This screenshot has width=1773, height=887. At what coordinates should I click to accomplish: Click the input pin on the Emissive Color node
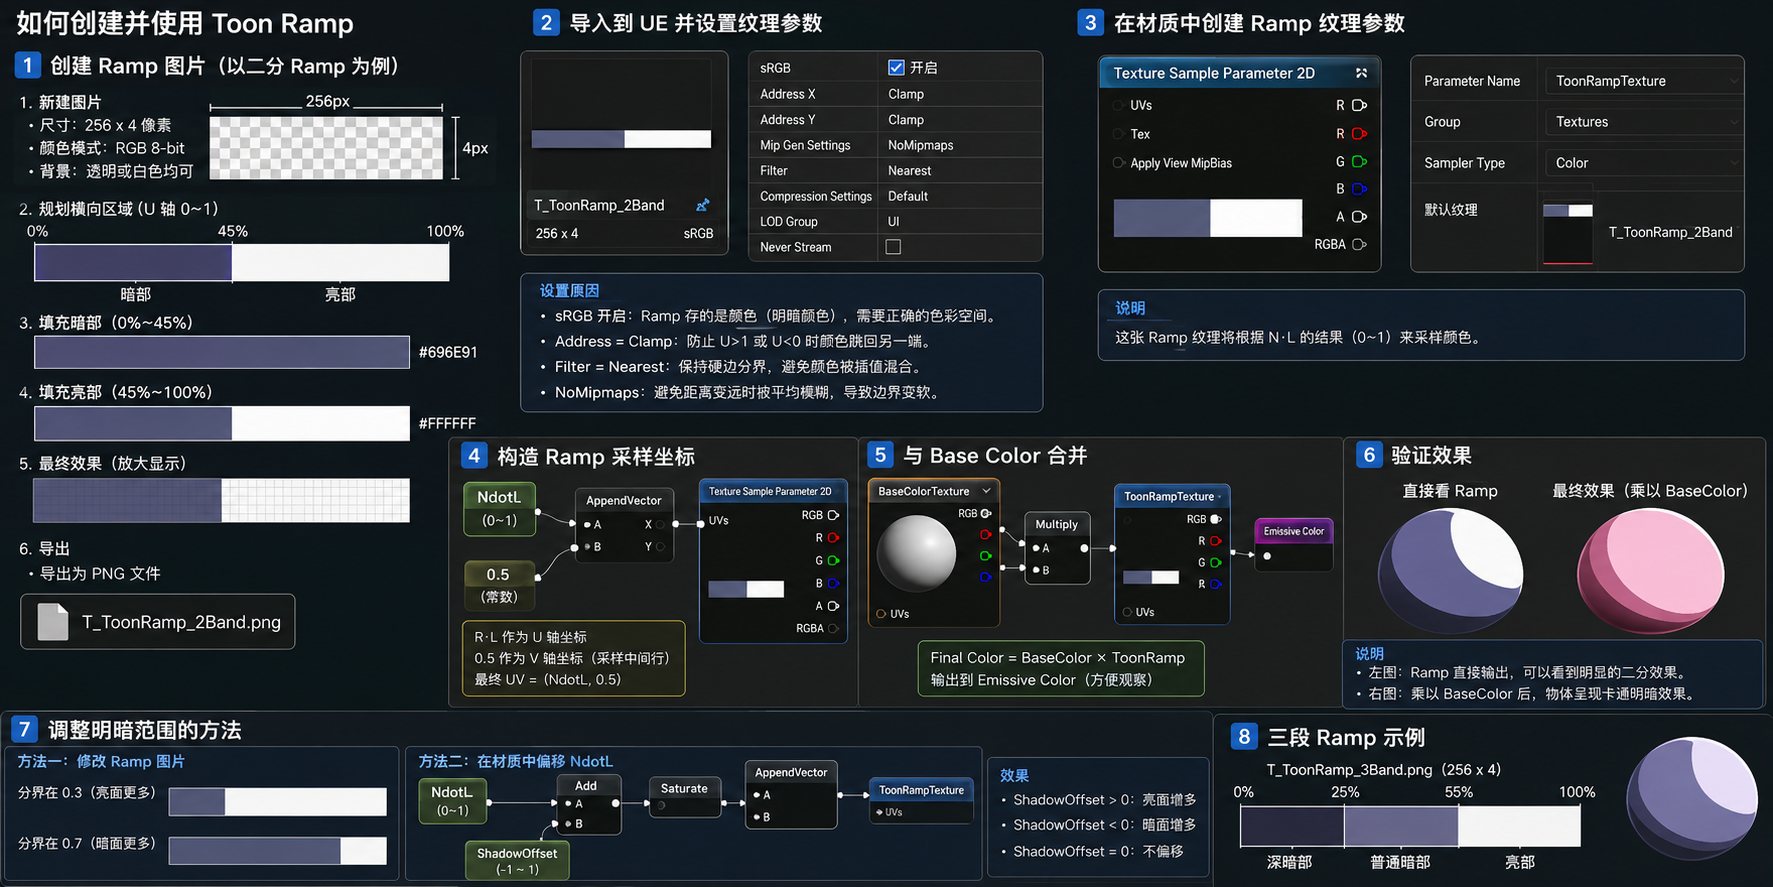[x=1267, y=556]
